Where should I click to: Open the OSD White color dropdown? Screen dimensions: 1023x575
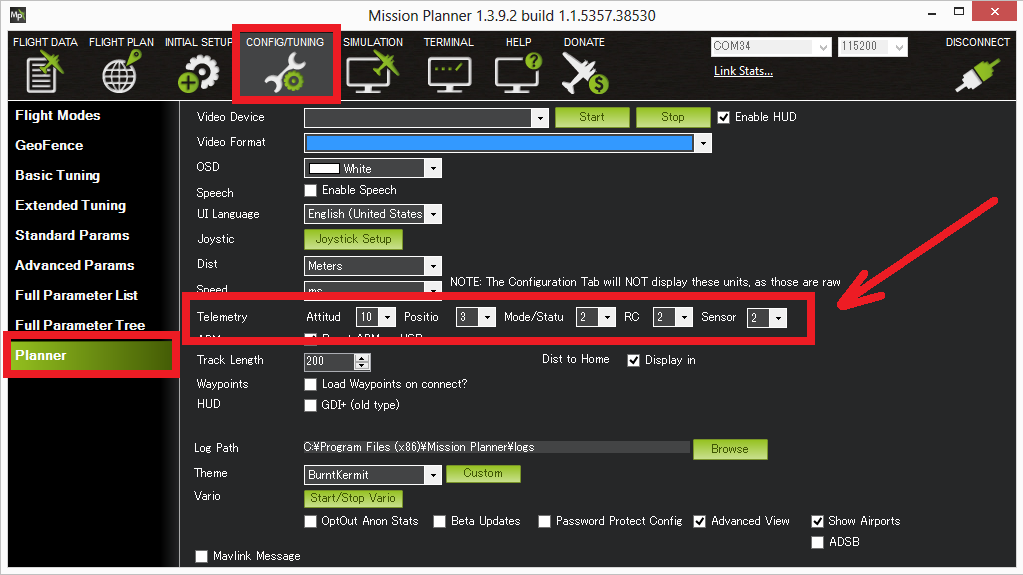(x=433, y=168)
